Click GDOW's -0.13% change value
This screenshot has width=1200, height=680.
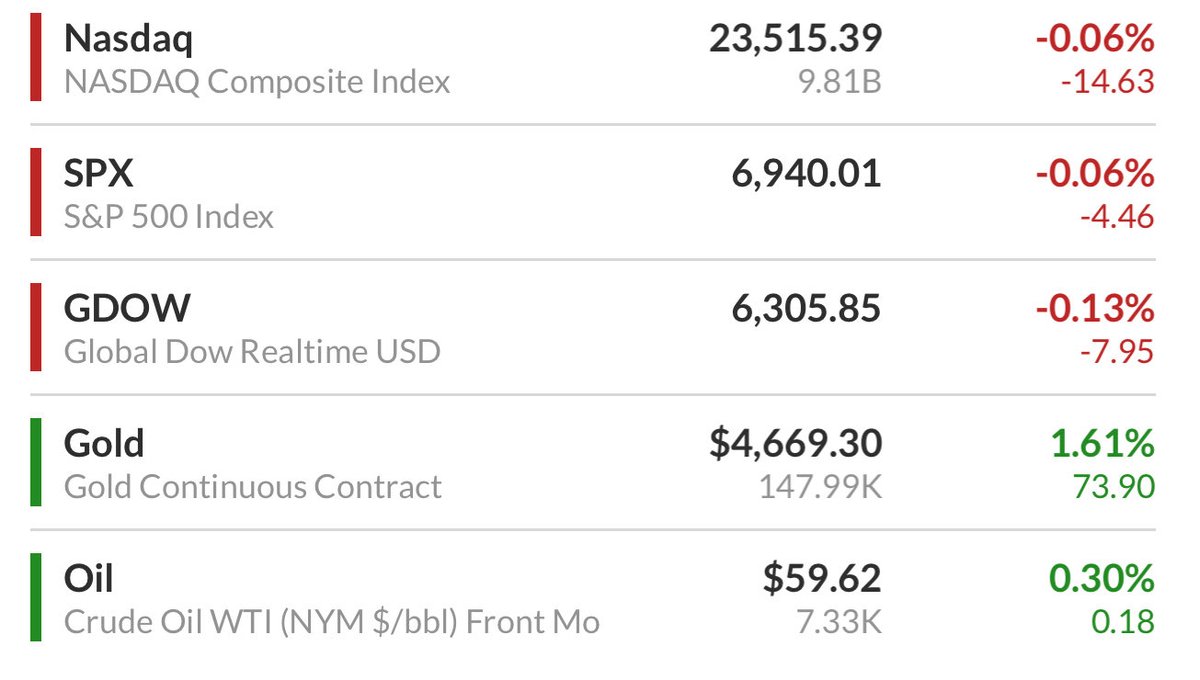click(1095, 309)
